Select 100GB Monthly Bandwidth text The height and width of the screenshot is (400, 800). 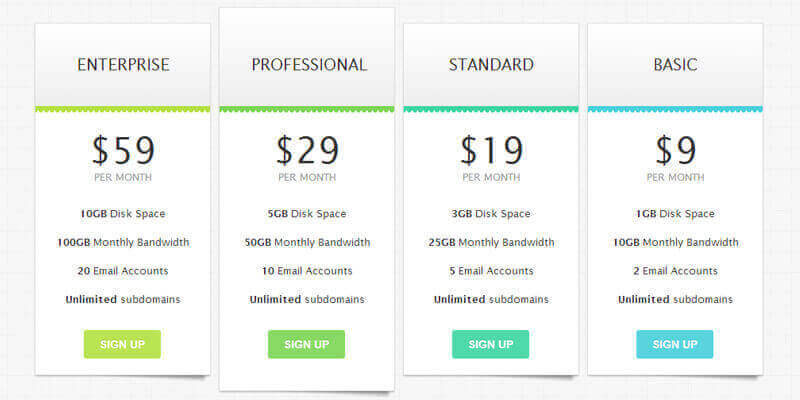point(123,242)
